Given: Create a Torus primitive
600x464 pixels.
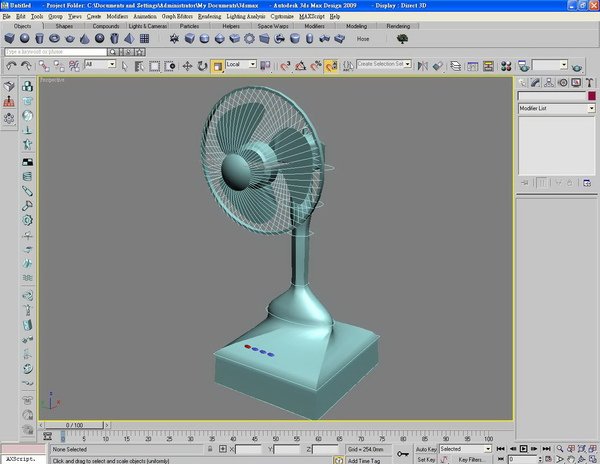Looking at the screenshot, I should 54,38.
